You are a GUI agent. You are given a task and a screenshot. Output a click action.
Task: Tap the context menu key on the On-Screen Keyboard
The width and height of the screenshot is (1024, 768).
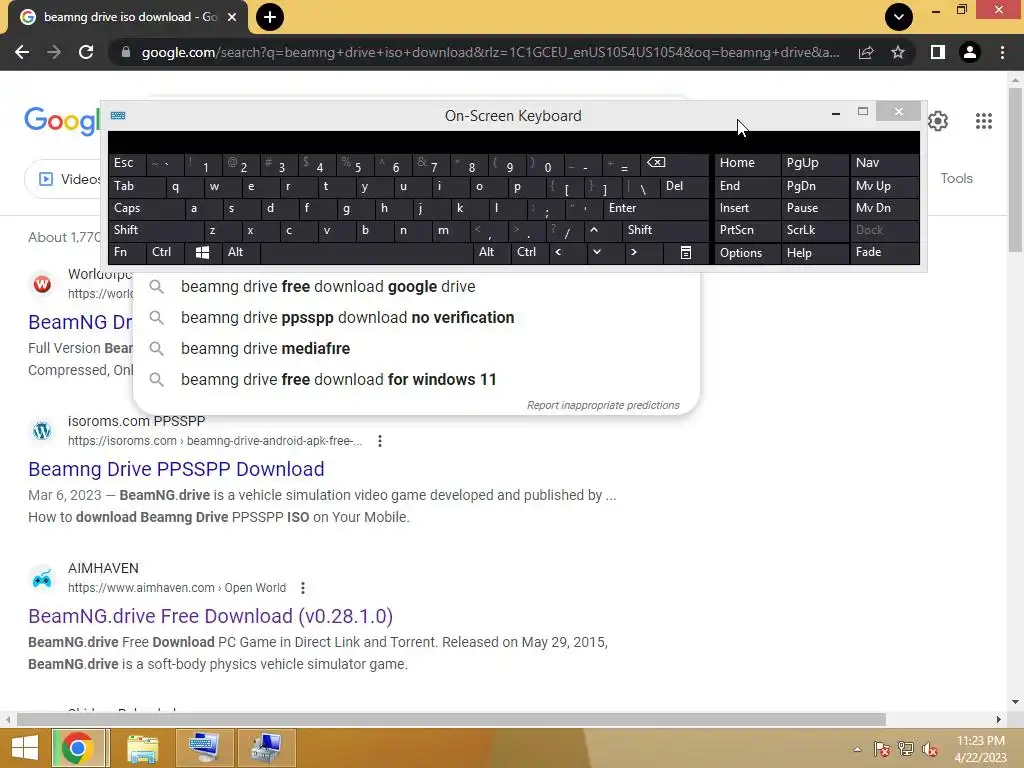686,253
